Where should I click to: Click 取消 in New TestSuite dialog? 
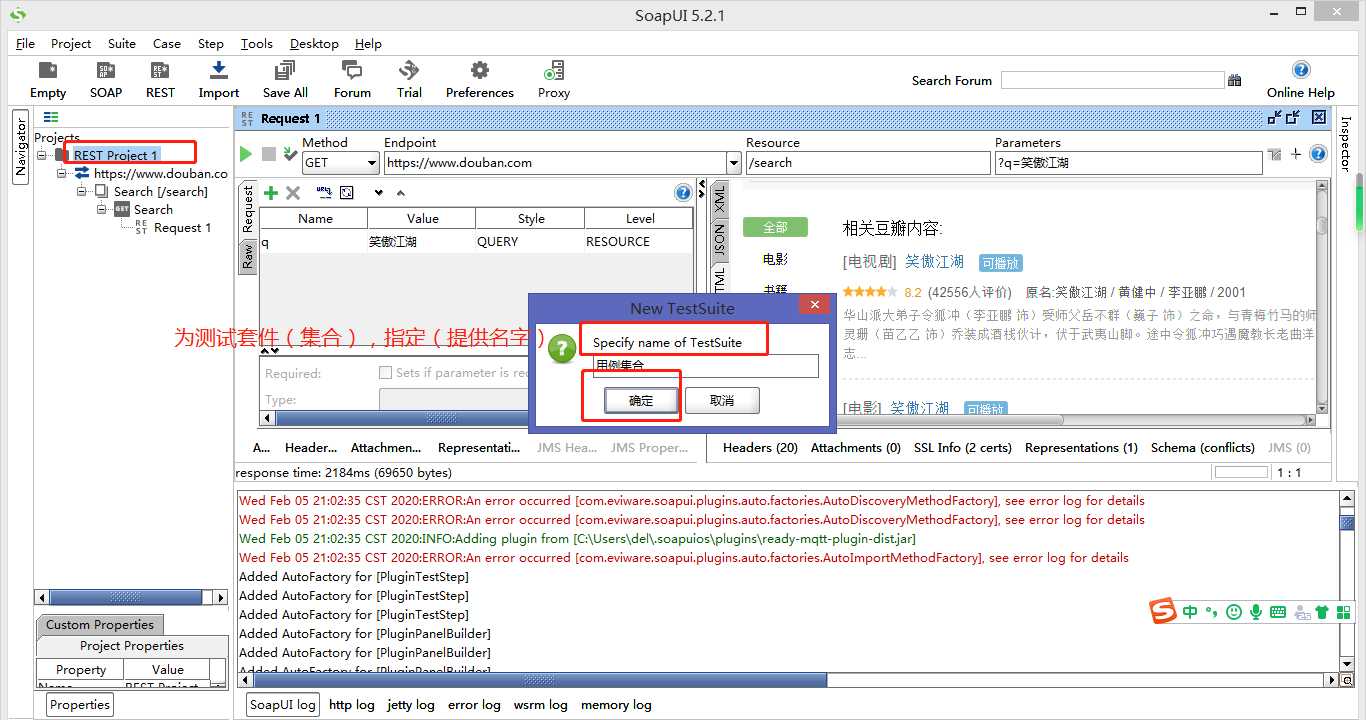(722, 400)
